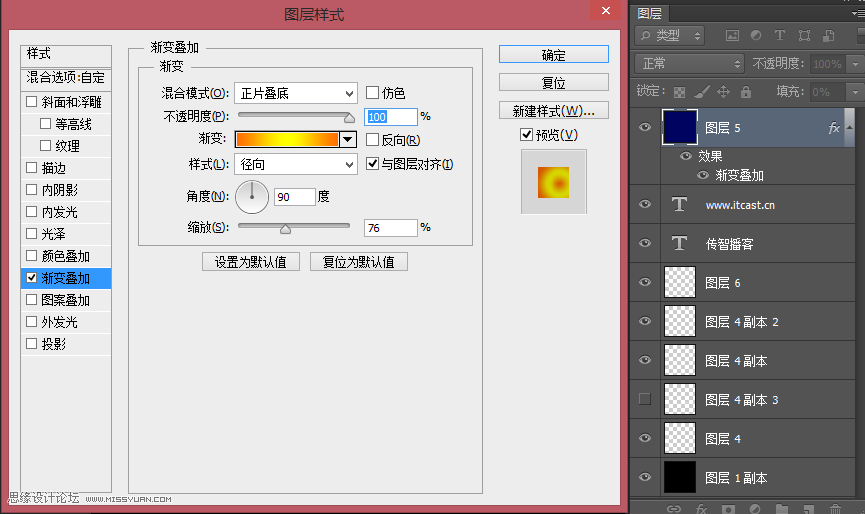Screen dimensions: 865x514
Task: Open the Layers panel flyout menu icon
Action: tap(857, 13)
